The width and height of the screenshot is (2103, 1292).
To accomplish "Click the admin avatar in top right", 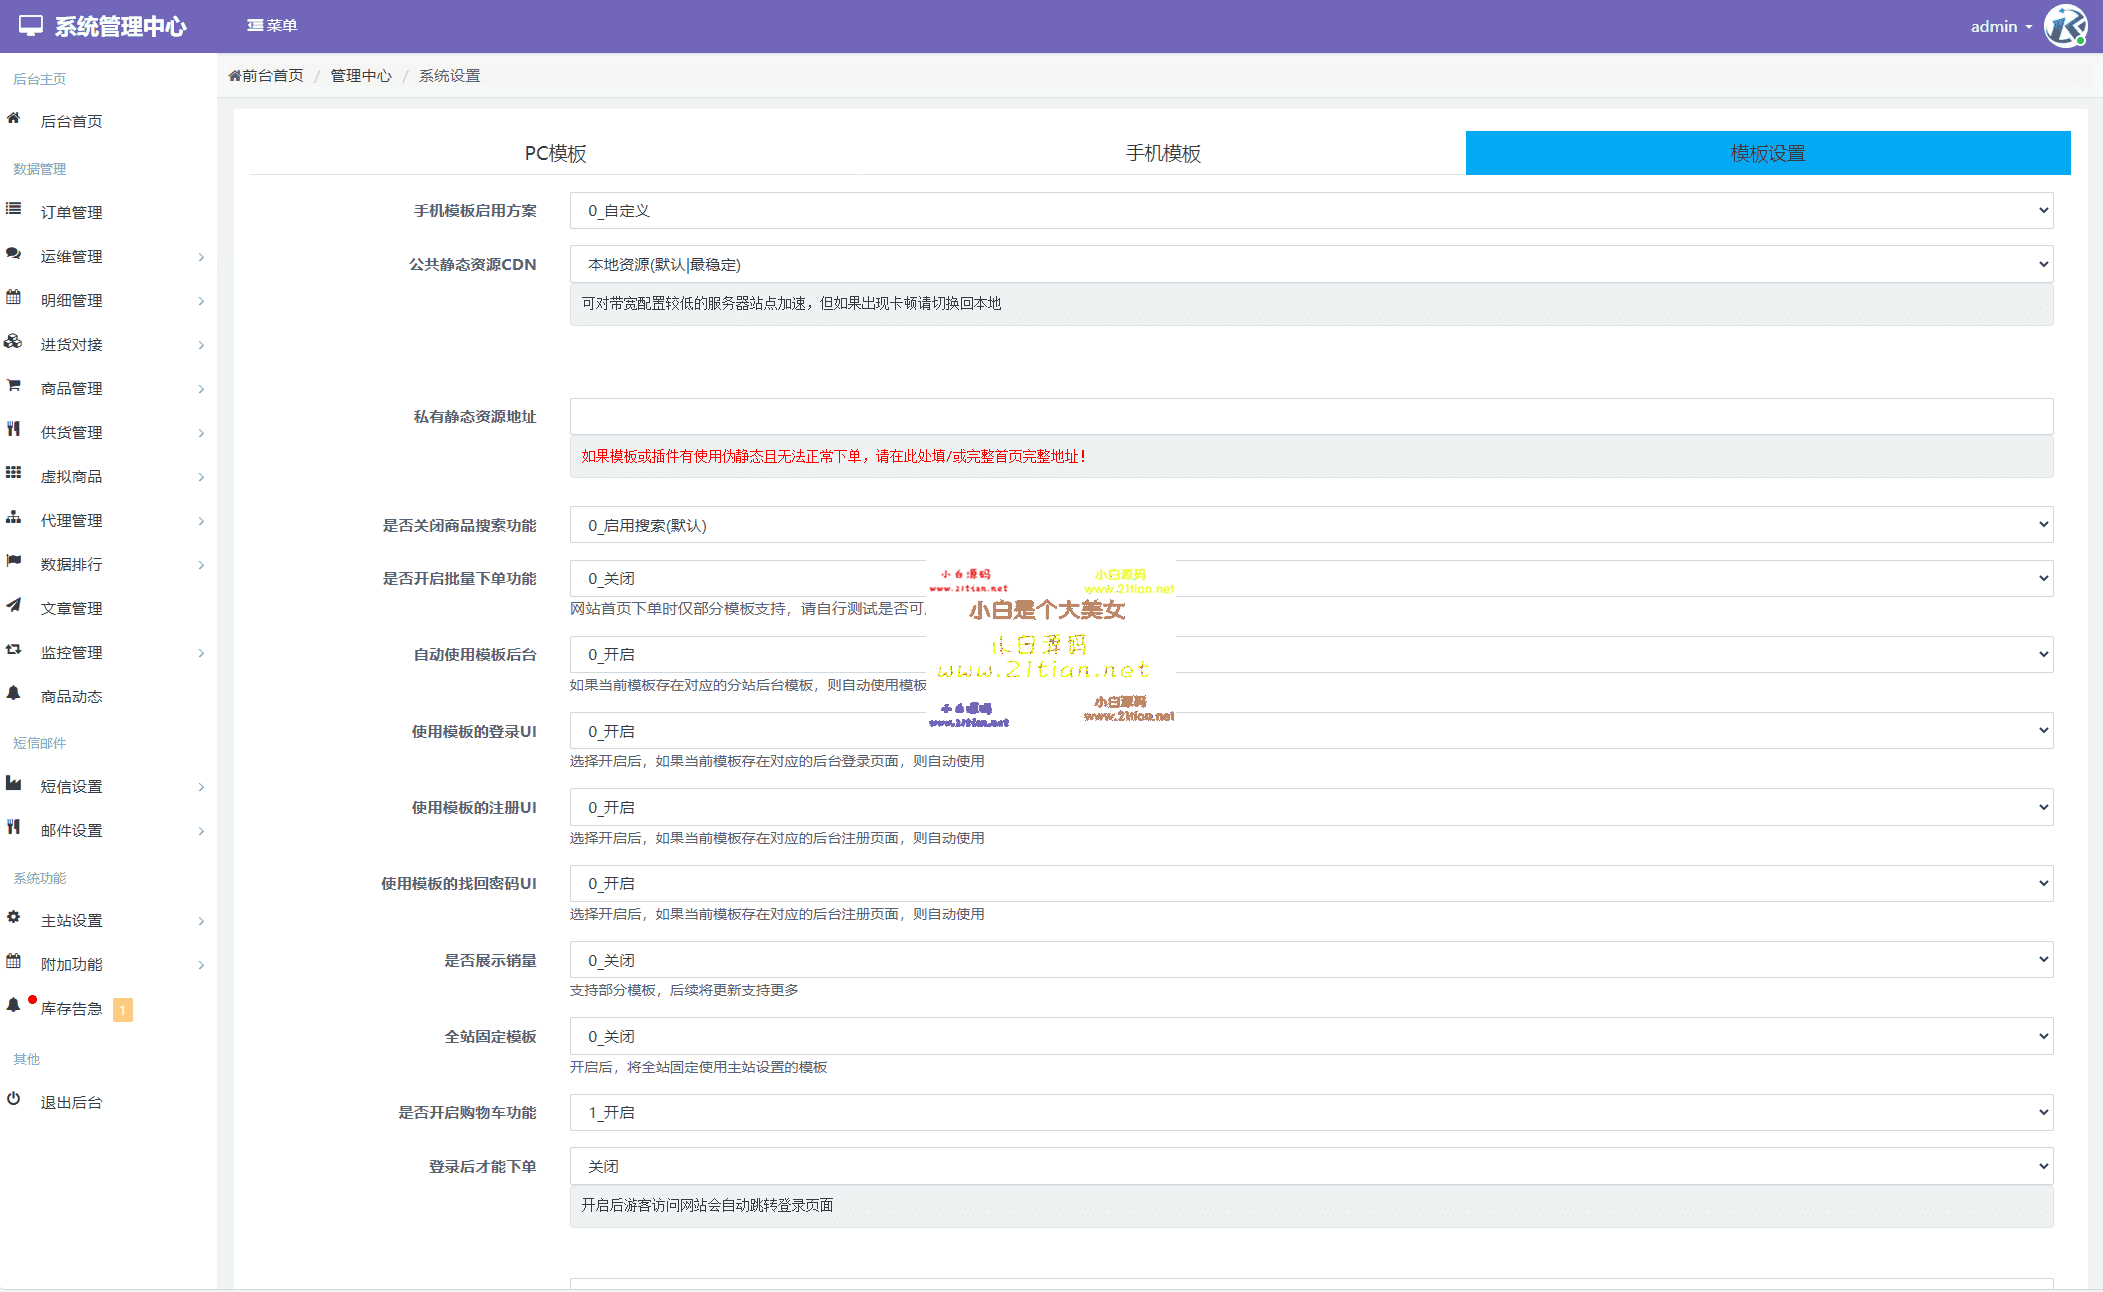I will [x=2064, y=26].
